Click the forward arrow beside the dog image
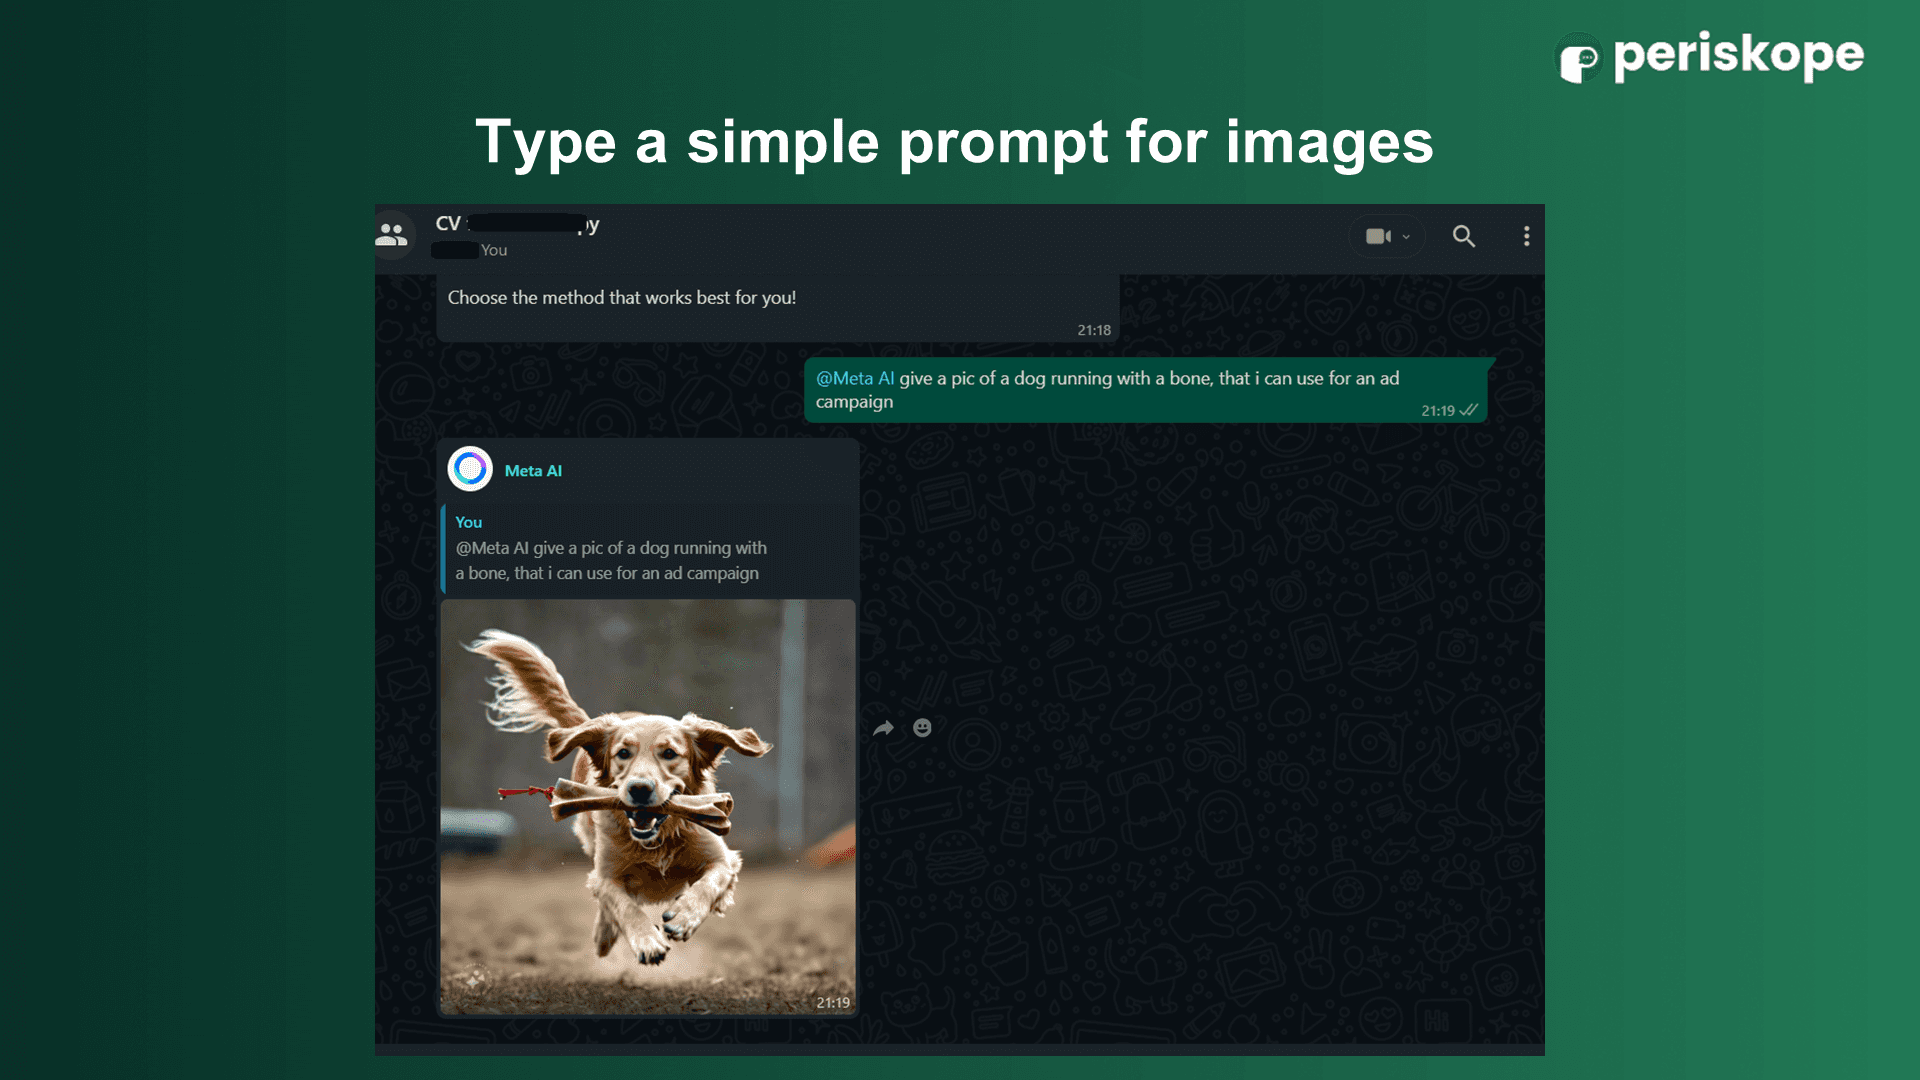Image resolution: width=1920 pixels, height=1080 pixels. [x=883, y=728]
